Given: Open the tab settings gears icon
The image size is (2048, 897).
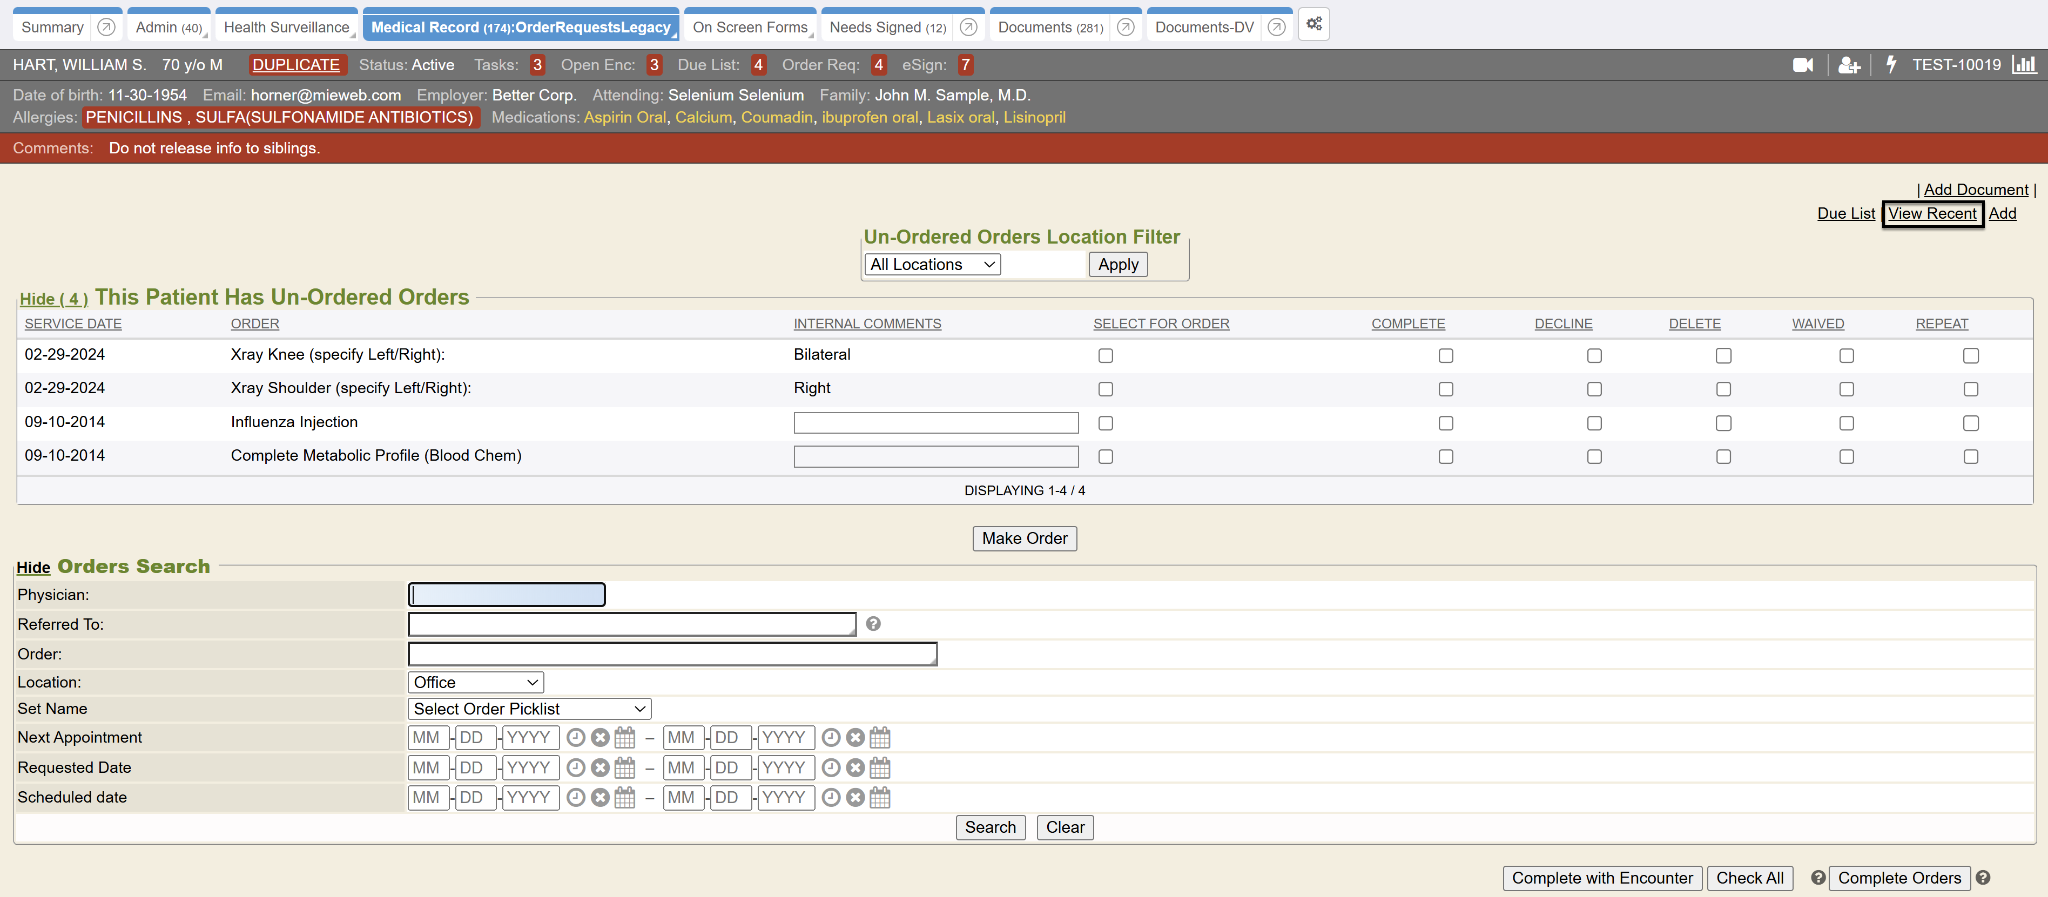Looking at the screenshot, I should click(x=1314, y=25).
